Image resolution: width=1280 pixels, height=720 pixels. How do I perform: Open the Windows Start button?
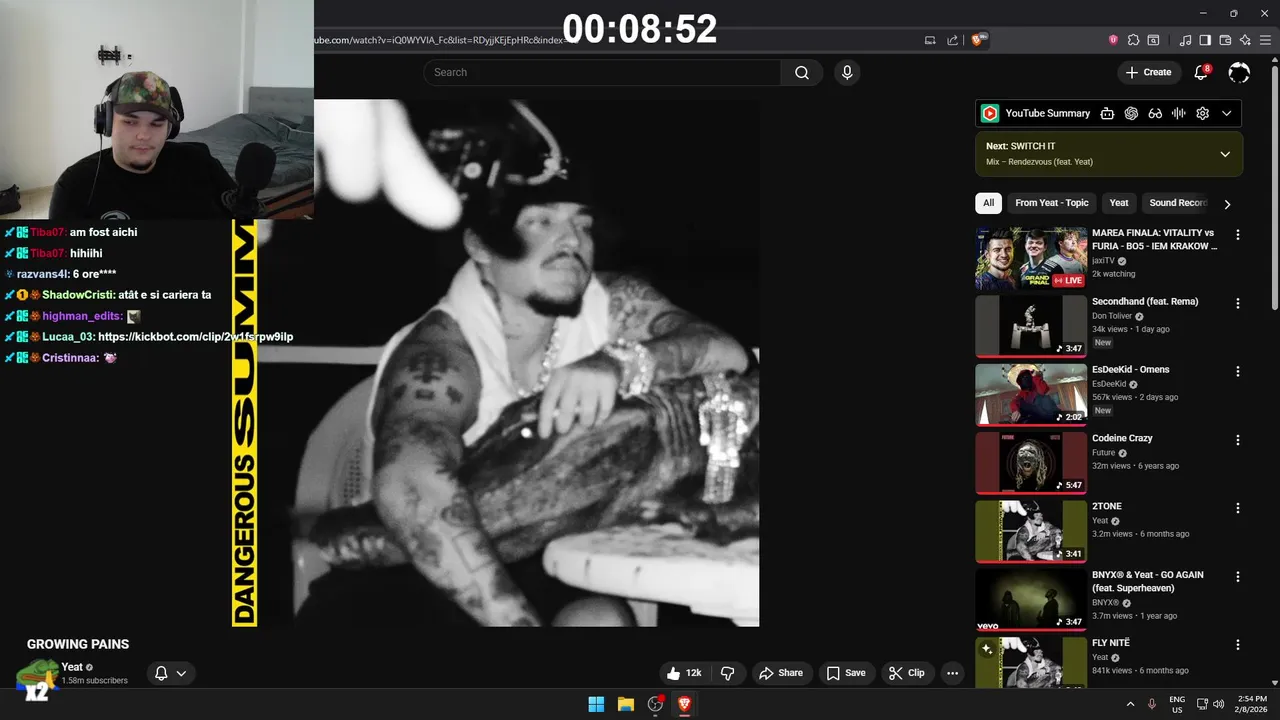tap(596, 704)
